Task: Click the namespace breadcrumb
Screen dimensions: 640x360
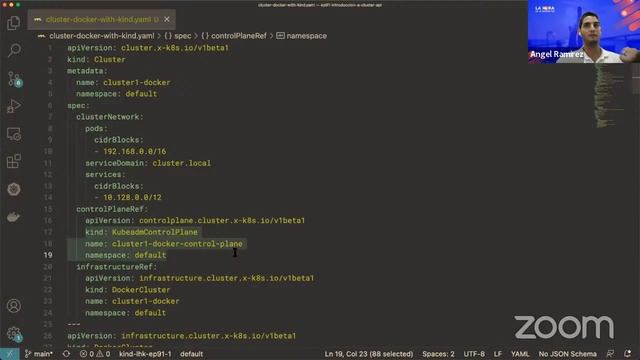Action: (302, 36)
